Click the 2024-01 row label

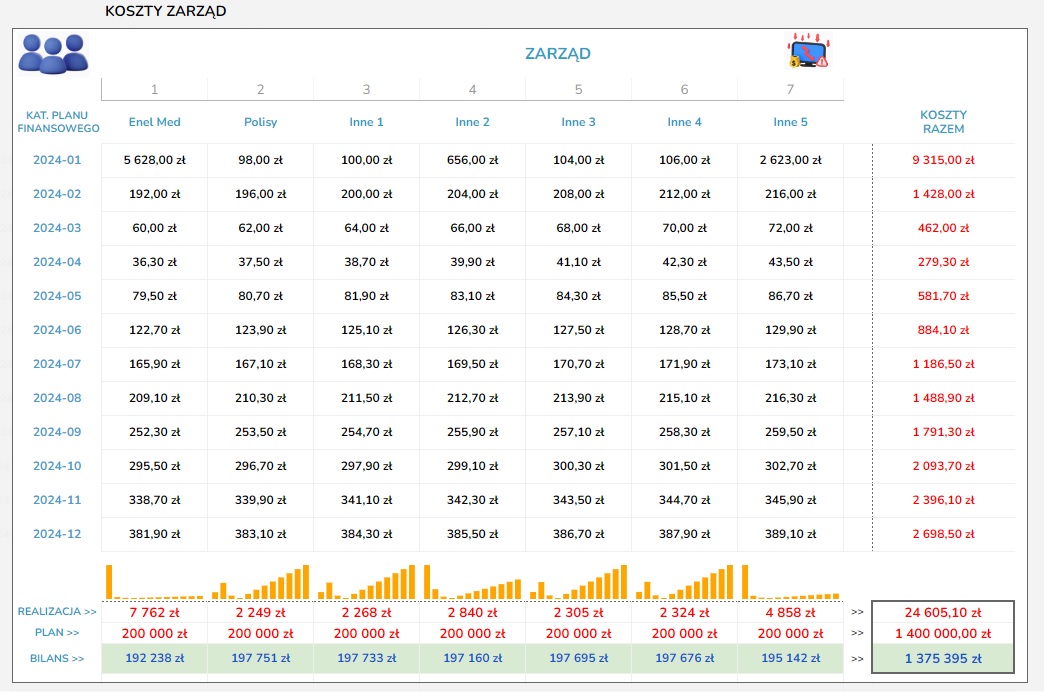57,160
